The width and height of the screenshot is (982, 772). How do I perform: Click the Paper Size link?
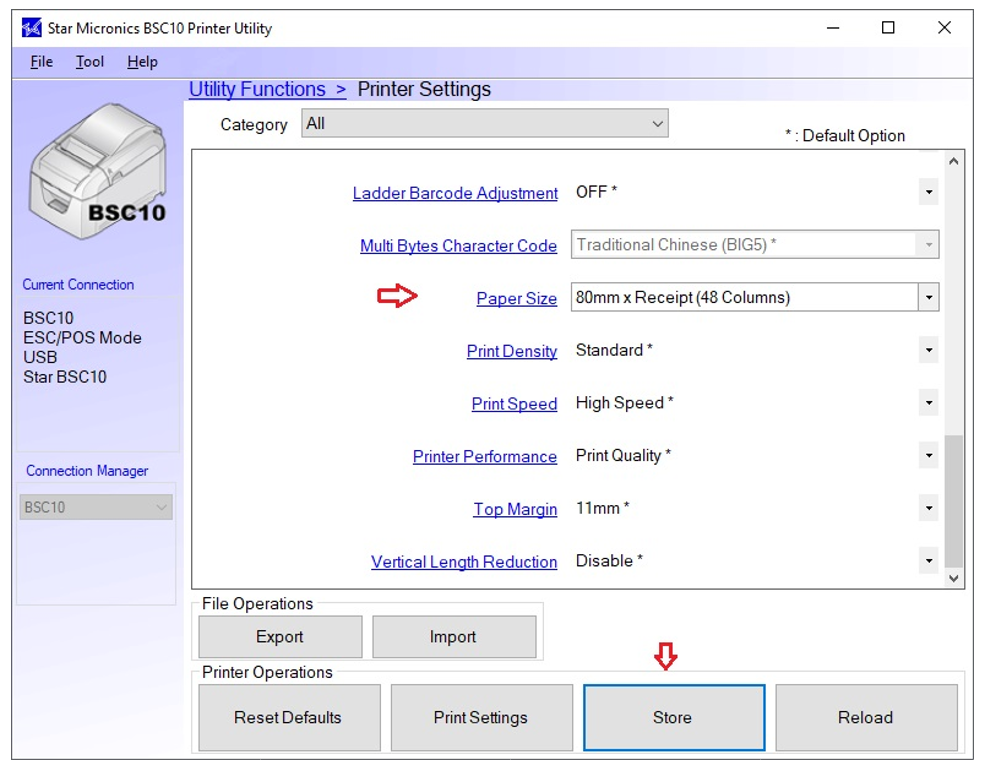click(x=516, y=298)
